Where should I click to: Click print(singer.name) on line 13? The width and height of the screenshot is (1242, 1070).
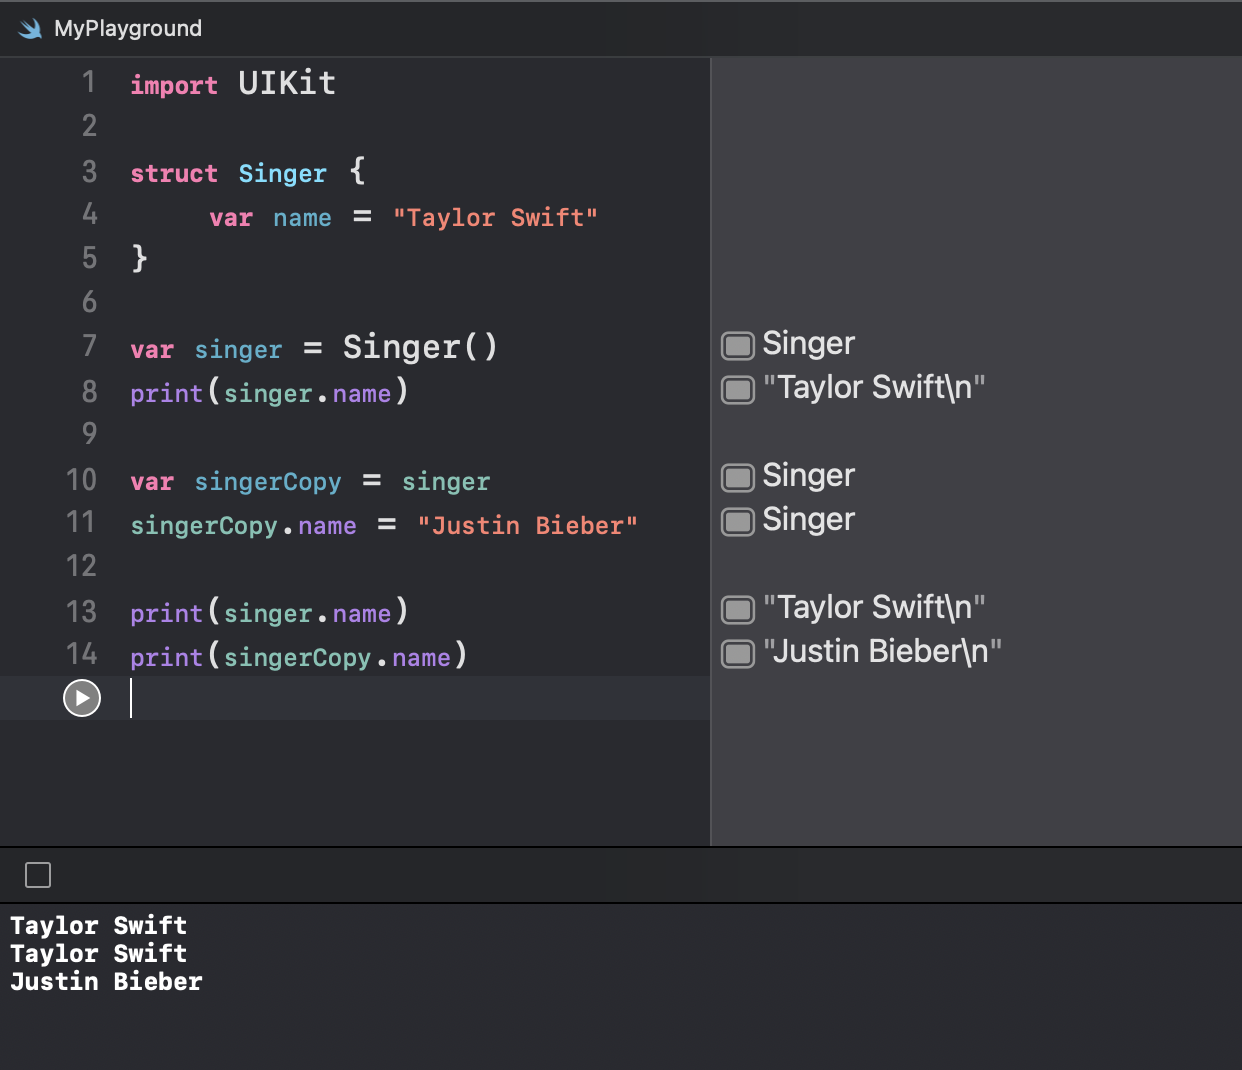(x=269, y=612)
